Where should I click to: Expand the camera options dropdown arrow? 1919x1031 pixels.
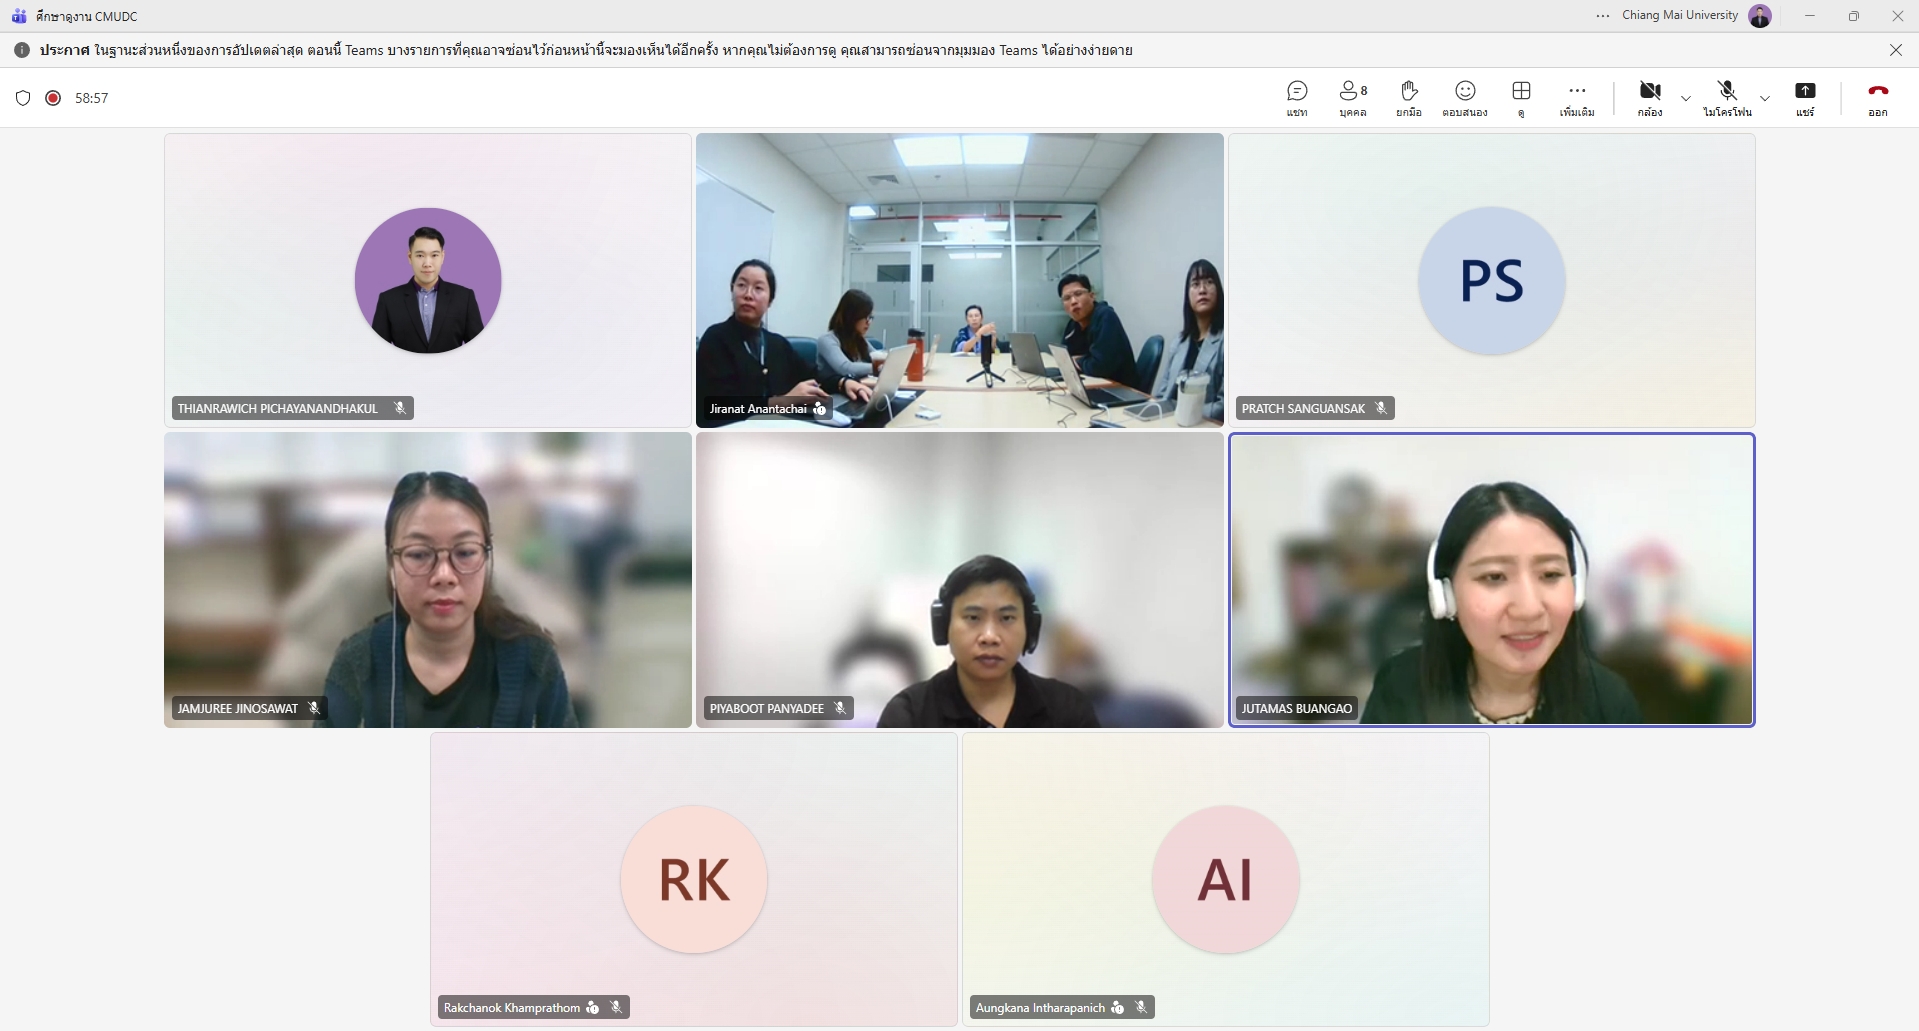coord(1686,98)
